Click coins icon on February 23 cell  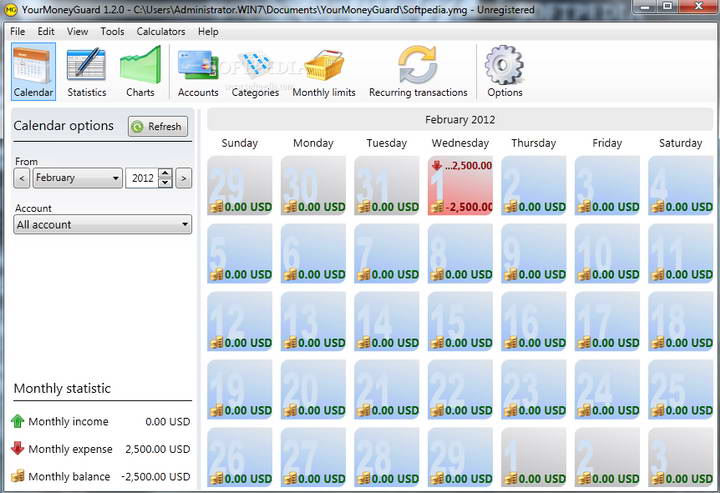[x=510, y=410]
